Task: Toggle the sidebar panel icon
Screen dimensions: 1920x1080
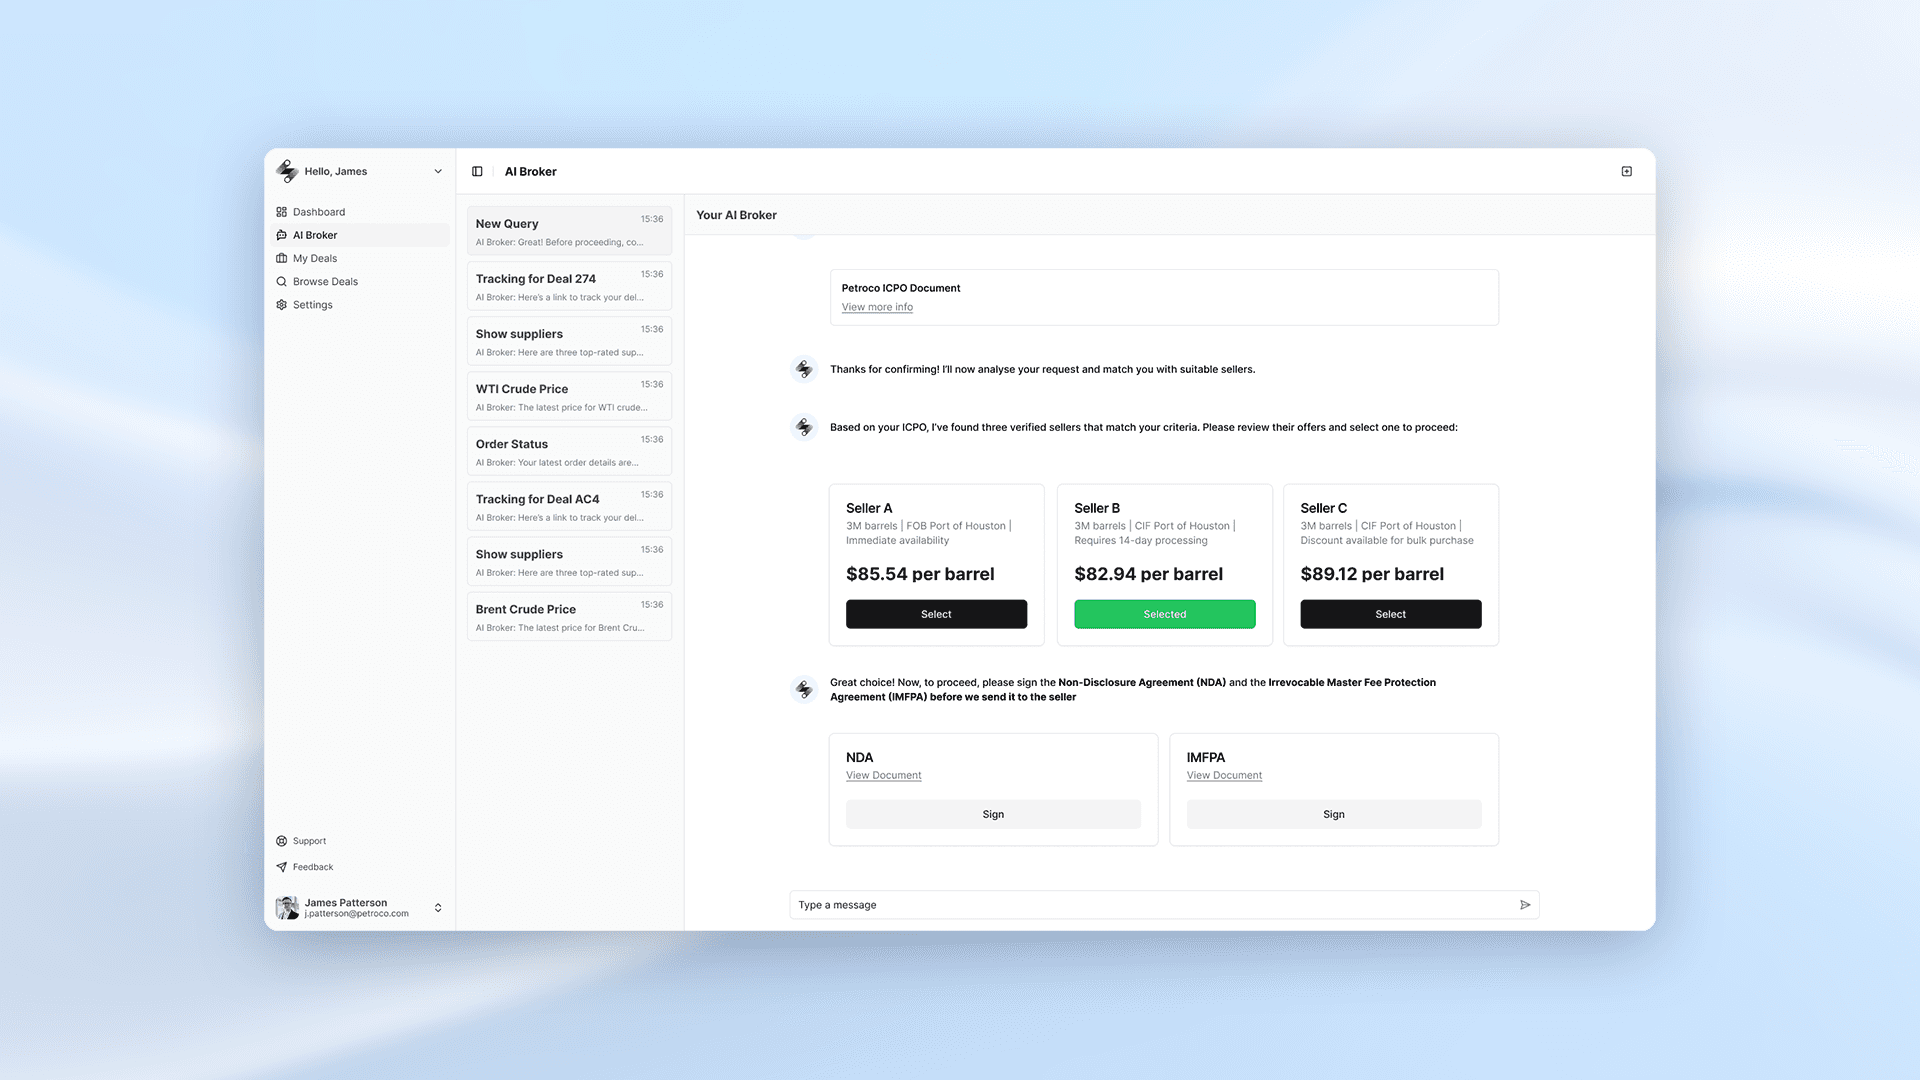Action: 477,171
